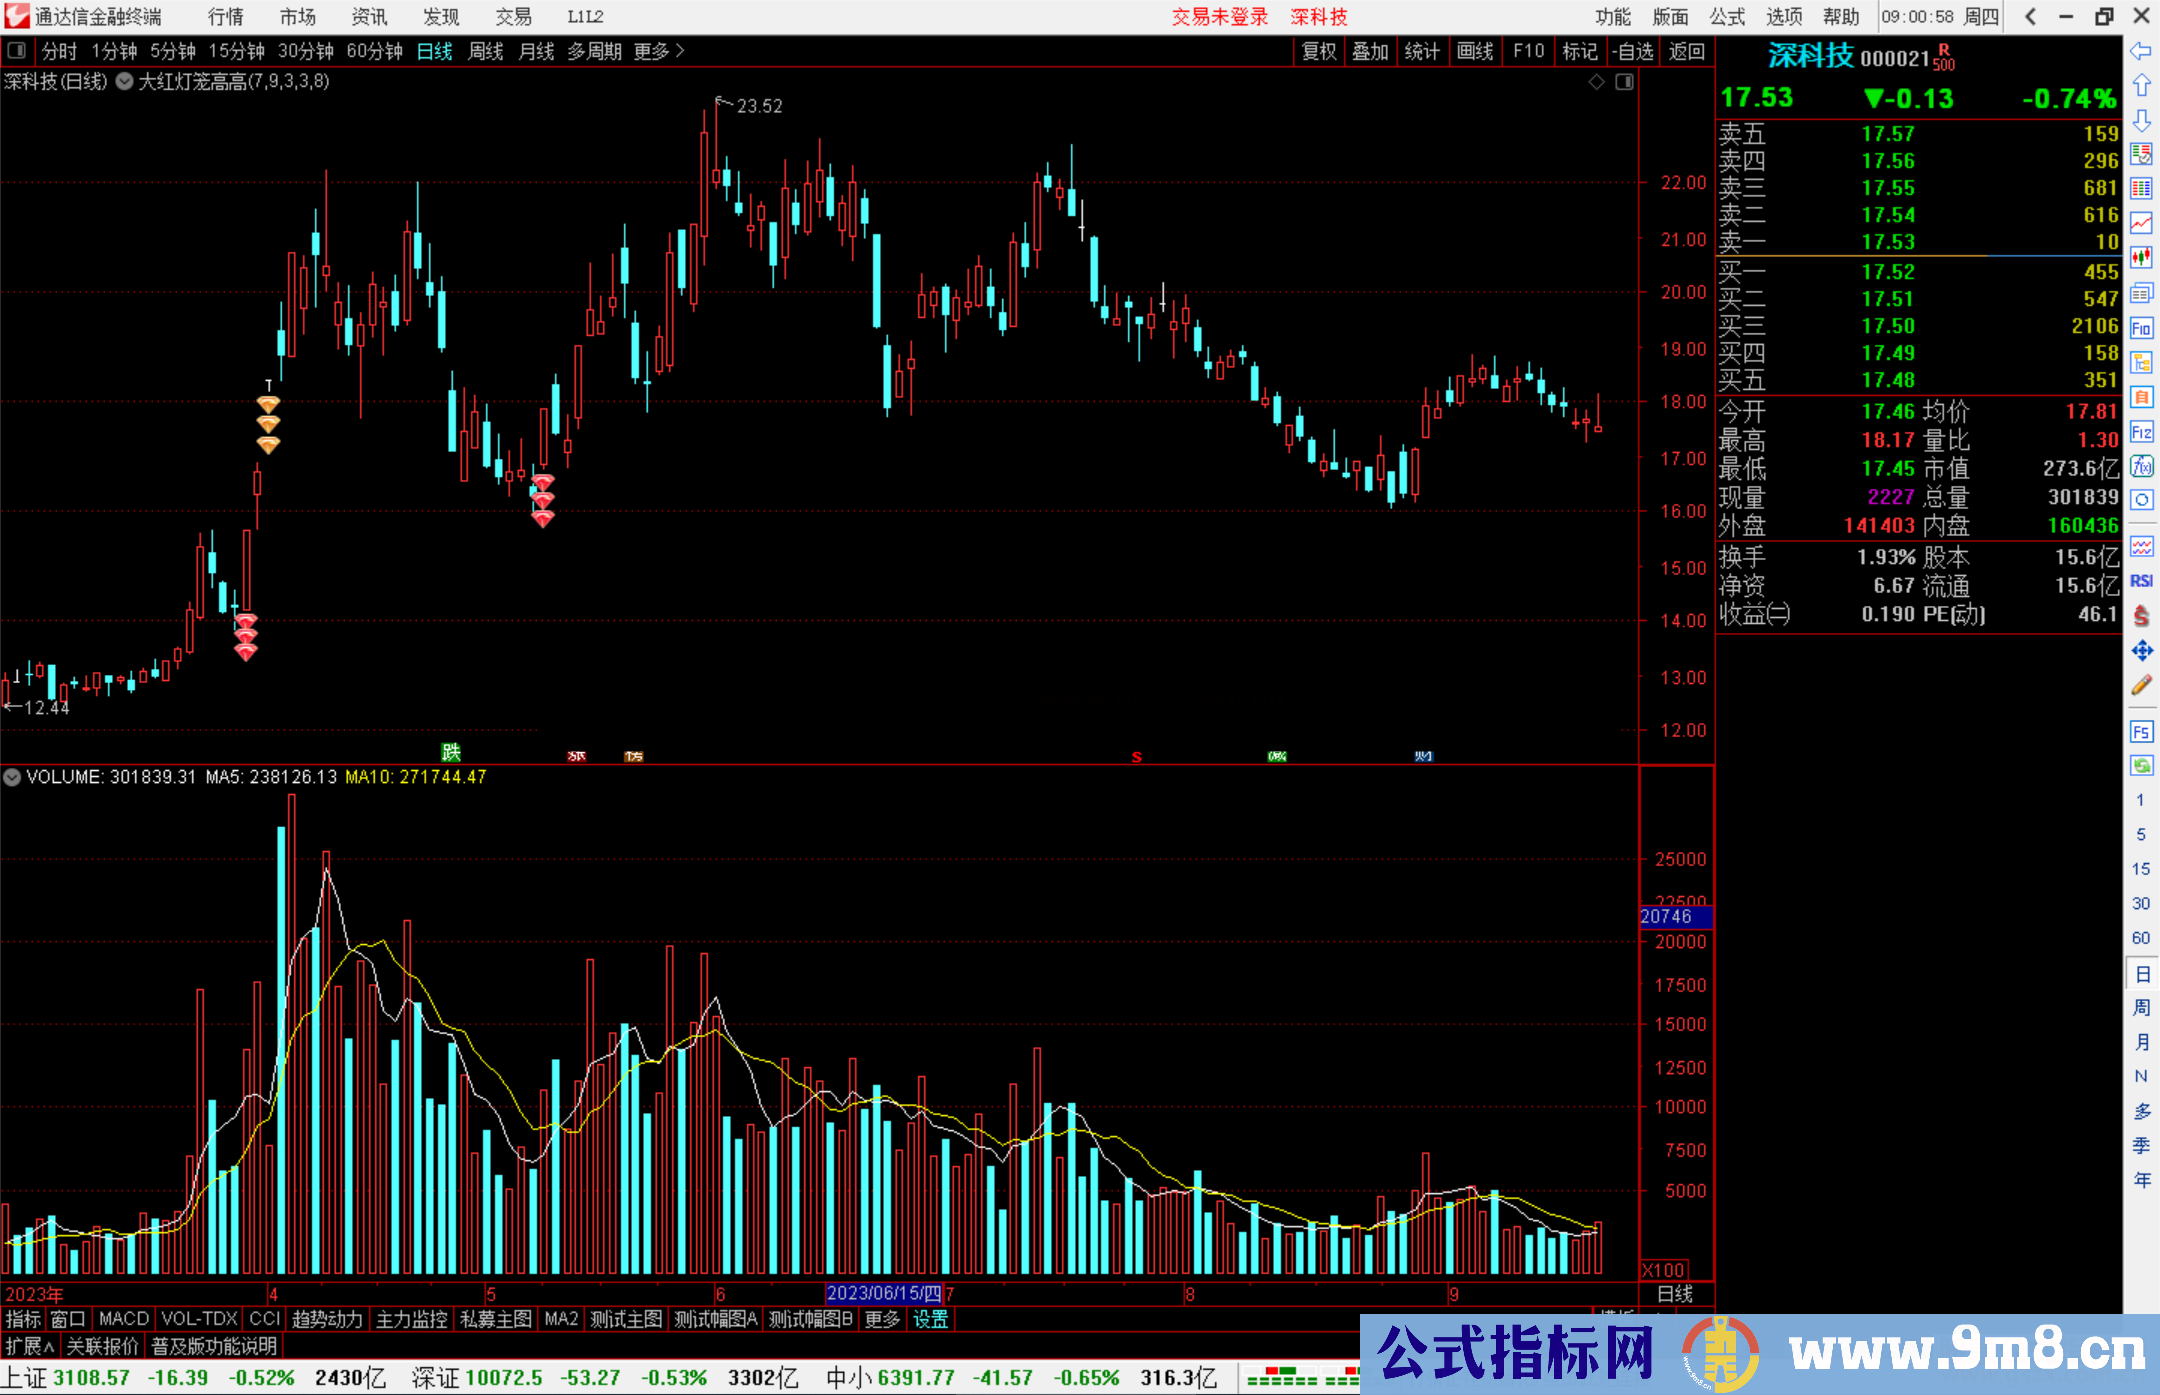This screenshot has width=2160, height=1395.
Task: Click the F10 company info sidebar icon
Action: coord(2141,328)
